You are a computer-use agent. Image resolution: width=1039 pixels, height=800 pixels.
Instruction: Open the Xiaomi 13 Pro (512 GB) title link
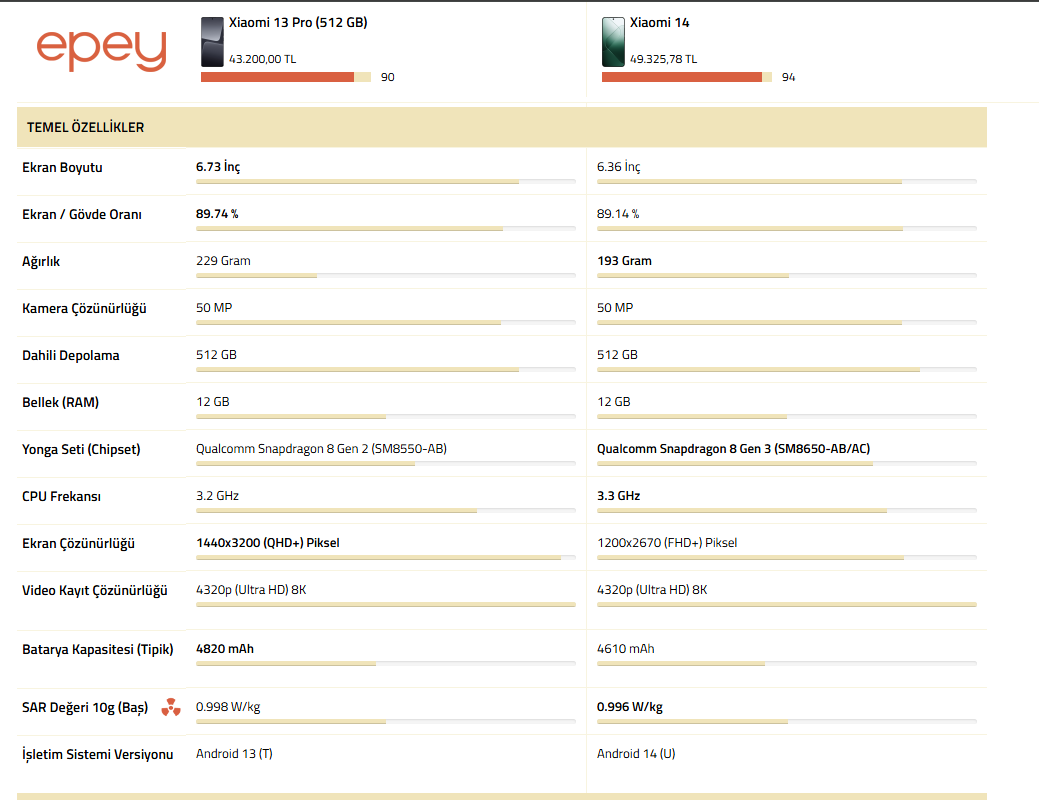point(298,23)
